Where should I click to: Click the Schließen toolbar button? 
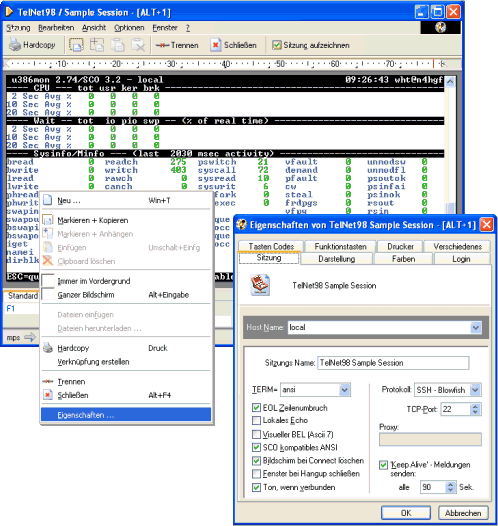(234, 45)
